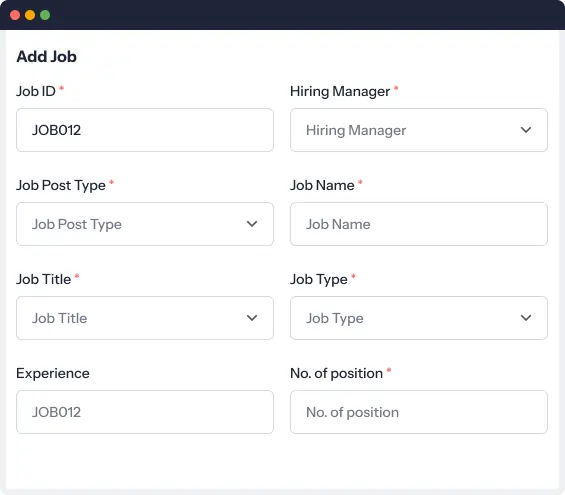The image size is (565, 495).
Task: Click the Add Job heading
Action: pyautogui.click(x=46, y=57)
